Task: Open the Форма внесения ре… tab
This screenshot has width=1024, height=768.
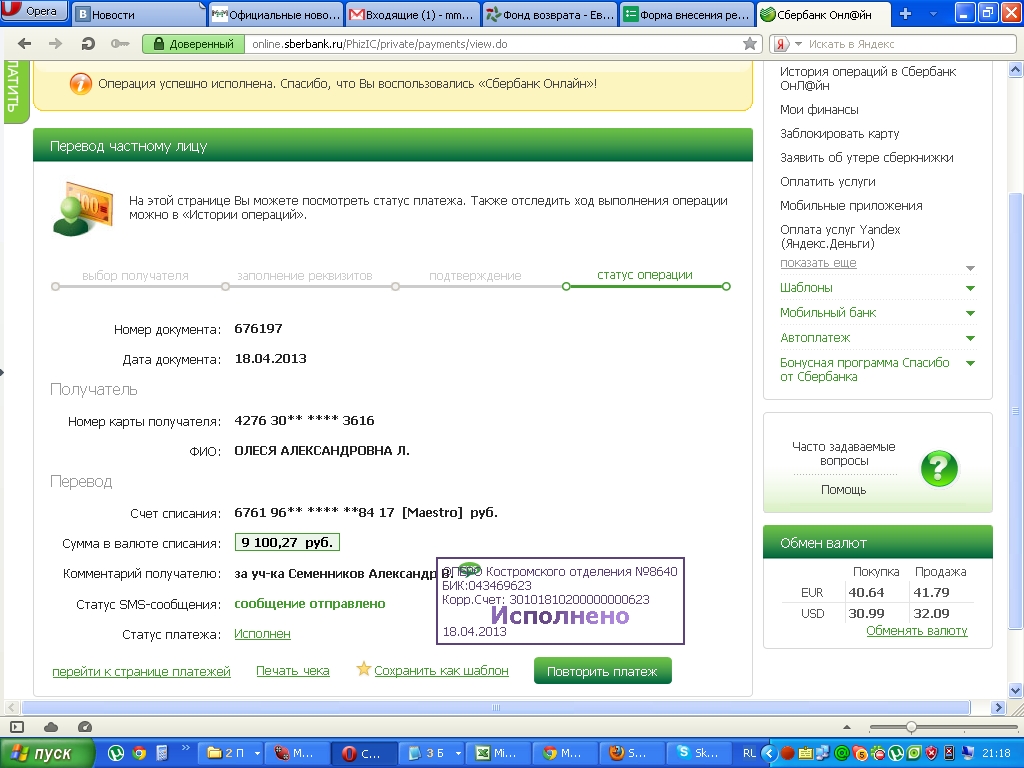Action: click(686, 14)
